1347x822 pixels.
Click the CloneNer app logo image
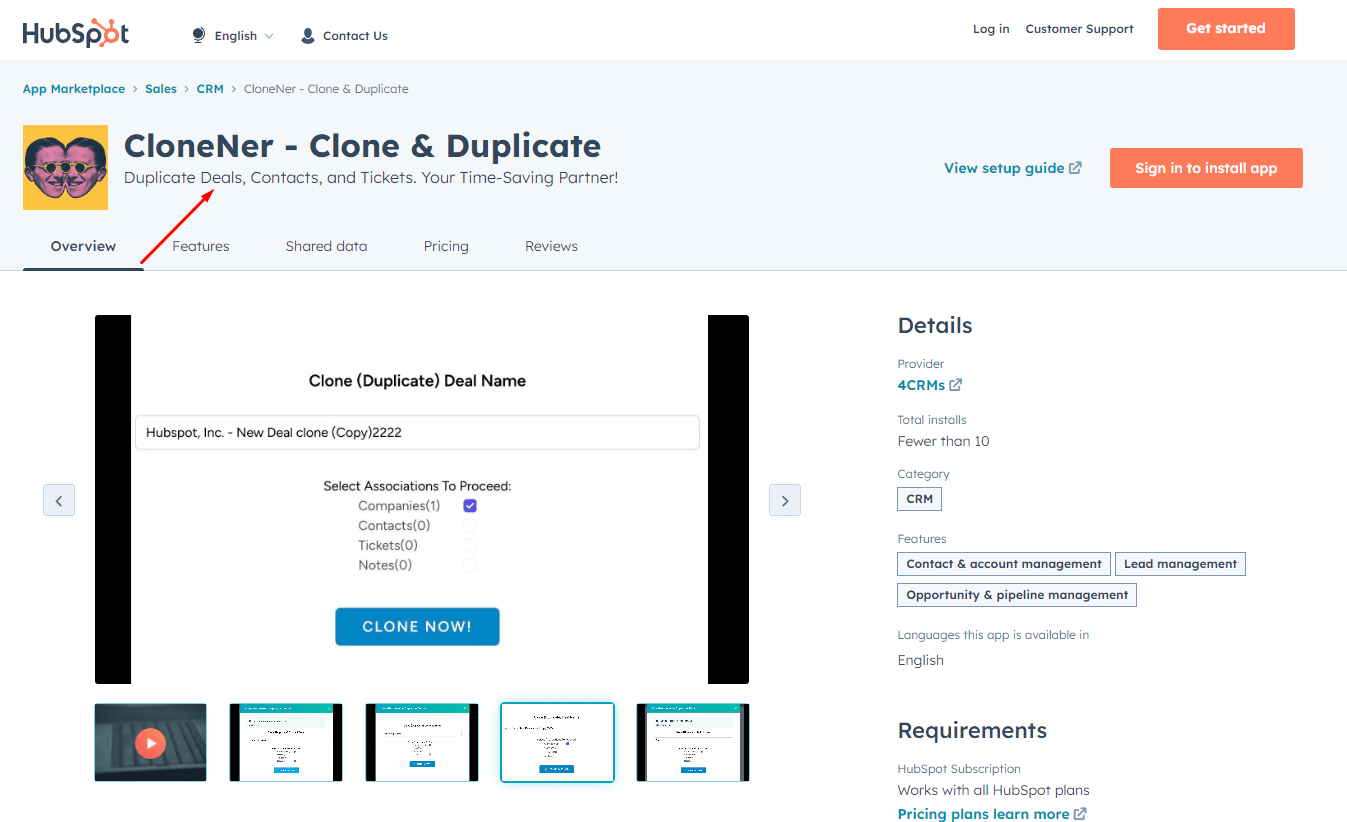point(65,167)
